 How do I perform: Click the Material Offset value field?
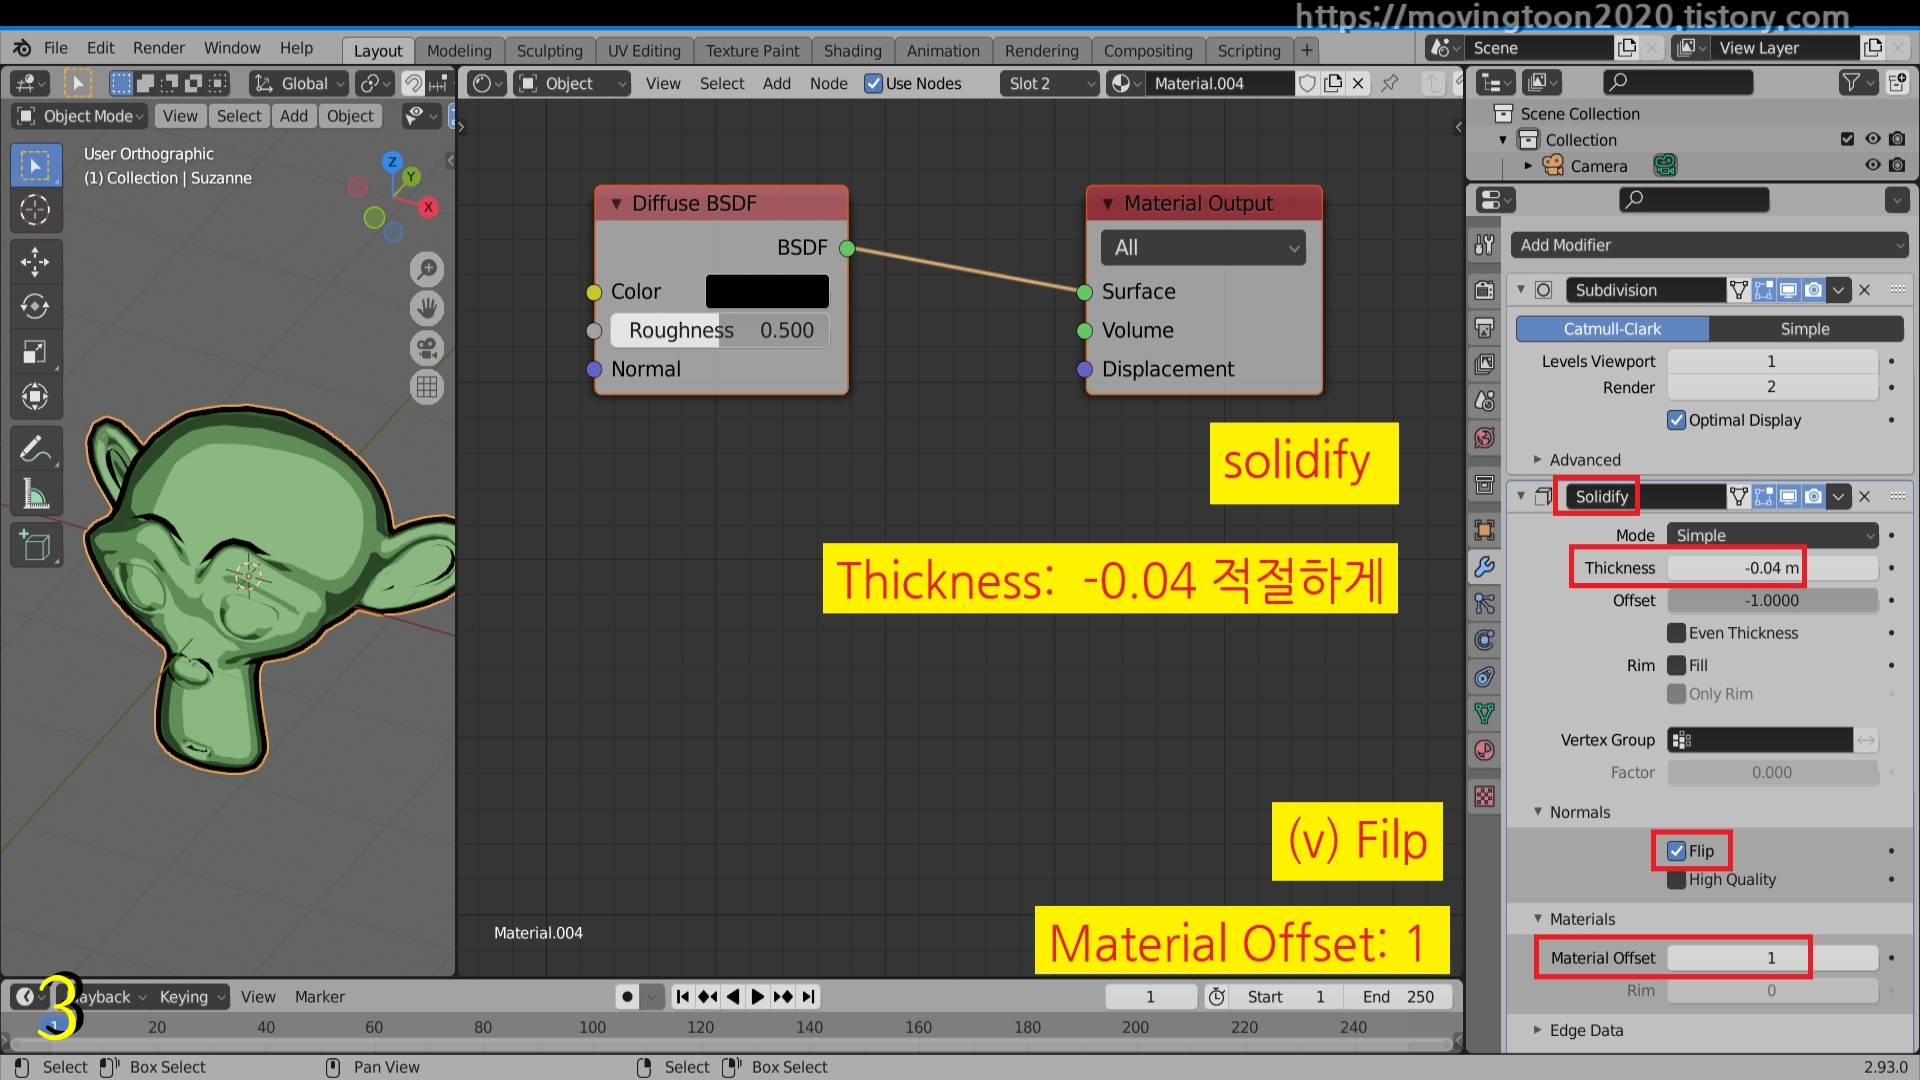pos(1772,958)
